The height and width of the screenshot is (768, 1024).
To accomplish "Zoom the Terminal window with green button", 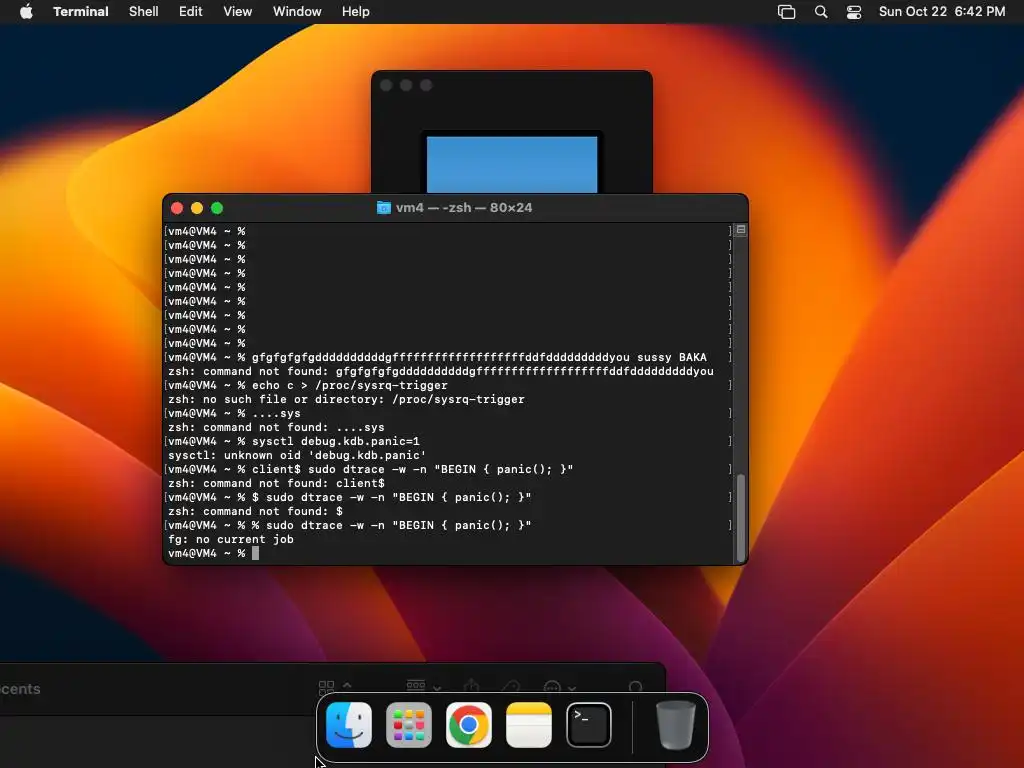I will pyautogui.click(x=217, y=208).
